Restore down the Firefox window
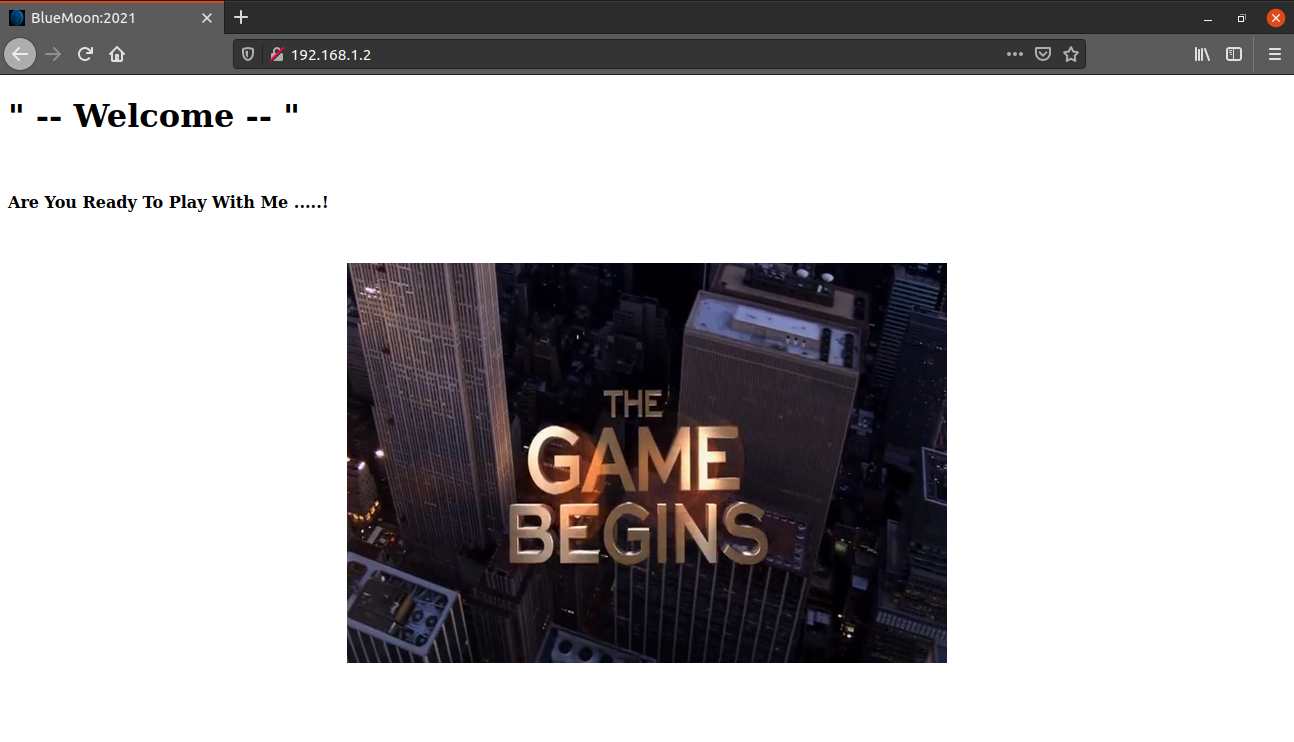1294x742 pixels. point(1241,18)
